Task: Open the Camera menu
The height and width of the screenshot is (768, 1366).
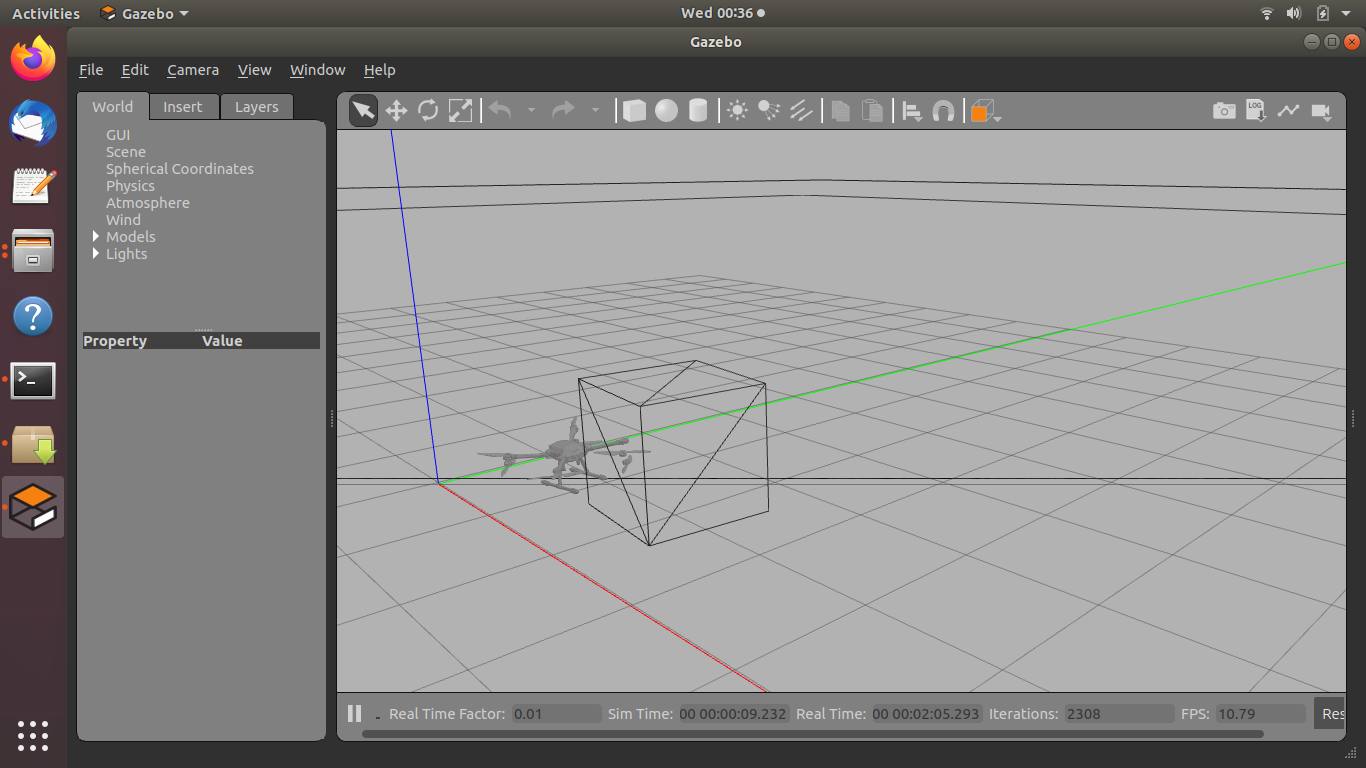Action: tap(193, 70)
